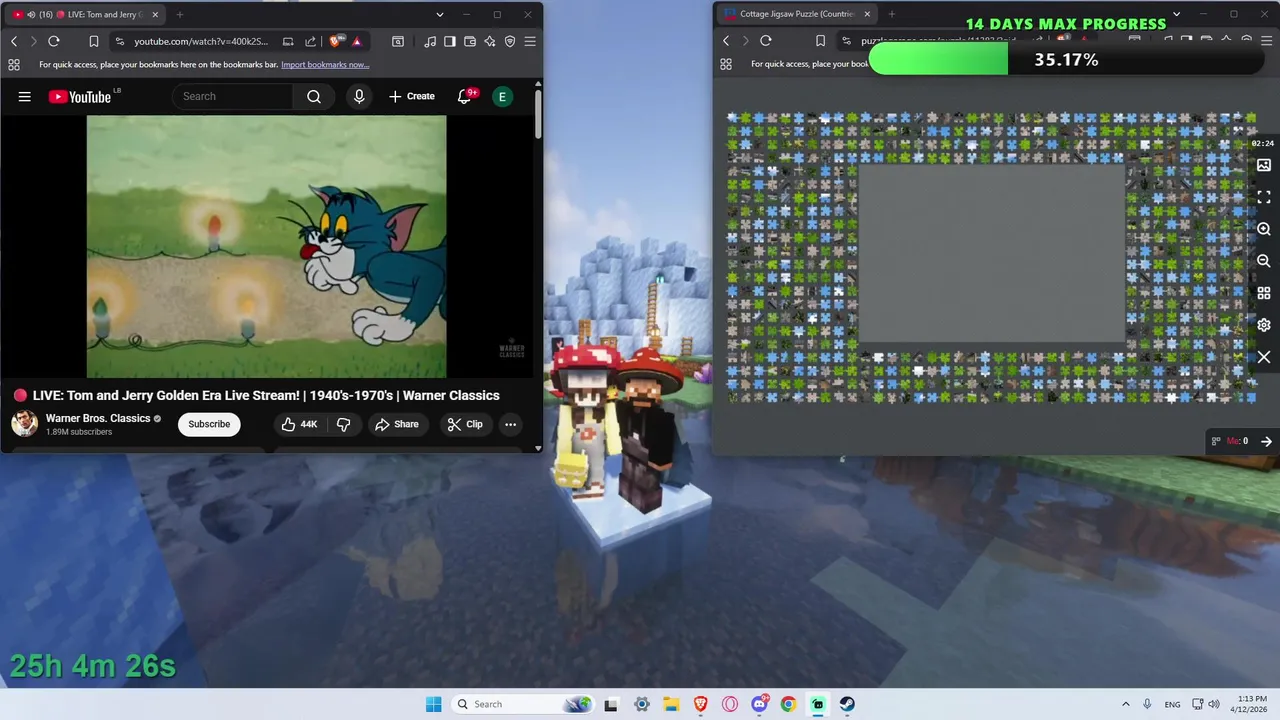Close the puzzle side toolbar
Screen dimensions: 1280x720
click(x=1264, y=357)
